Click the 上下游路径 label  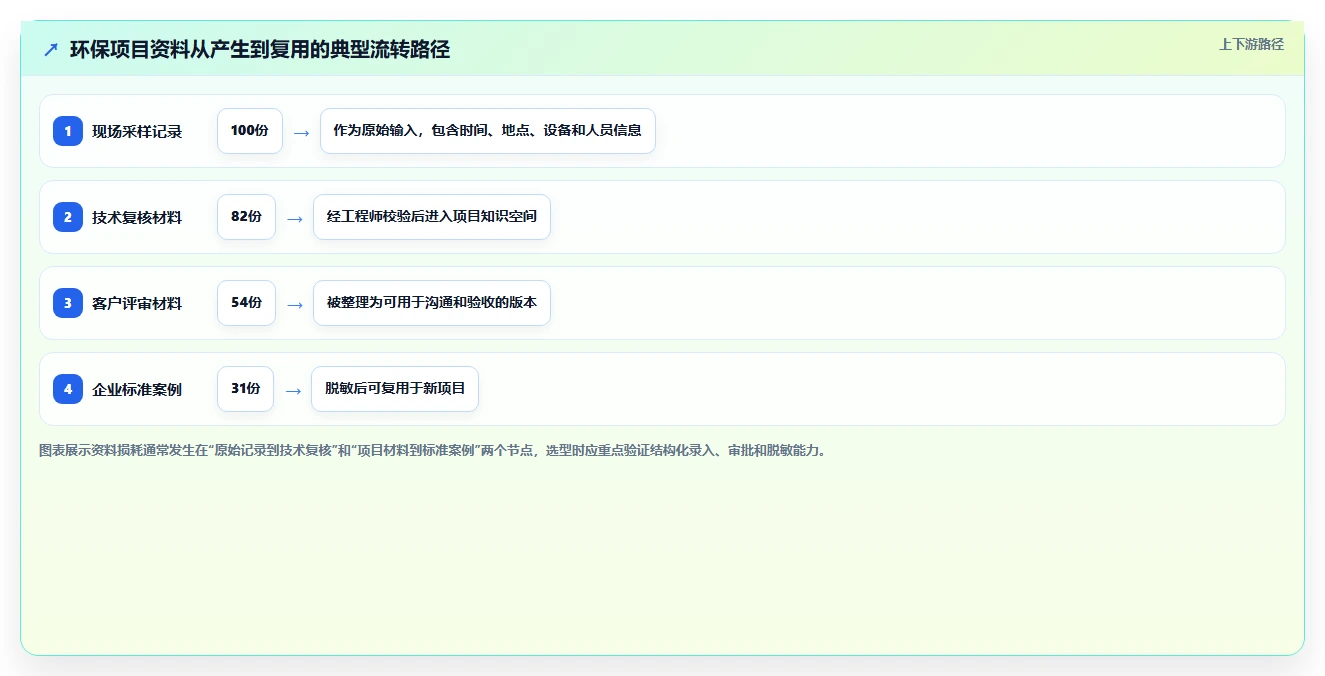pos(1251,44)
